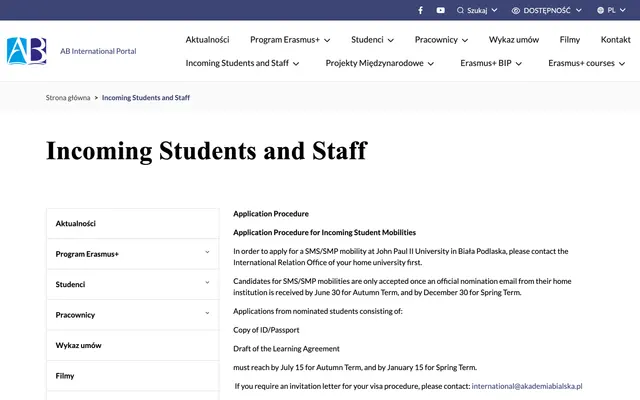Expand the Erasmus+ courses menu

coord(587,63)
